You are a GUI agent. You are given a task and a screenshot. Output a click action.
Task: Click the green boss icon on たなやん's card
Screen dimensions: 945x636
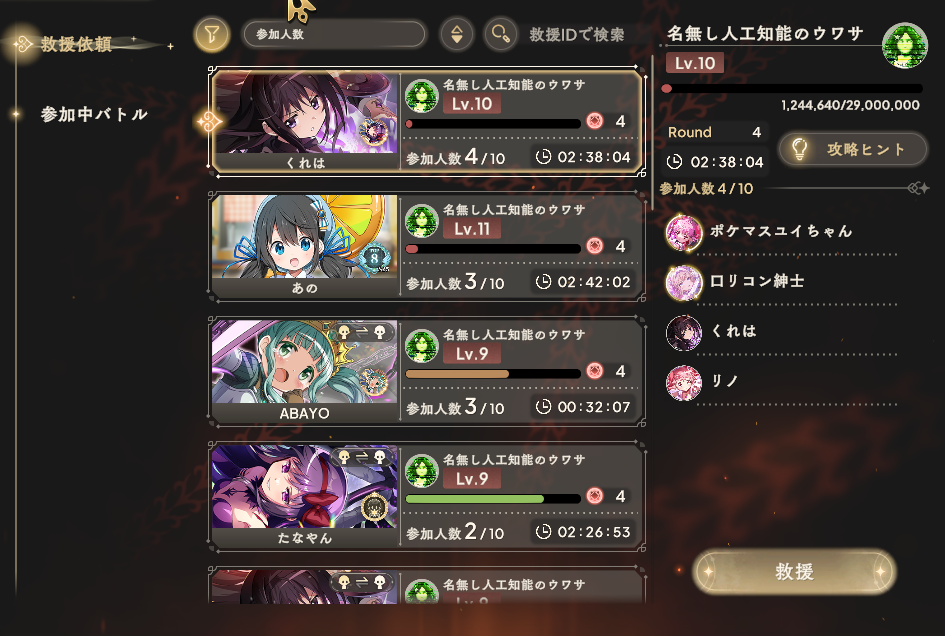[x=421, y=471]
